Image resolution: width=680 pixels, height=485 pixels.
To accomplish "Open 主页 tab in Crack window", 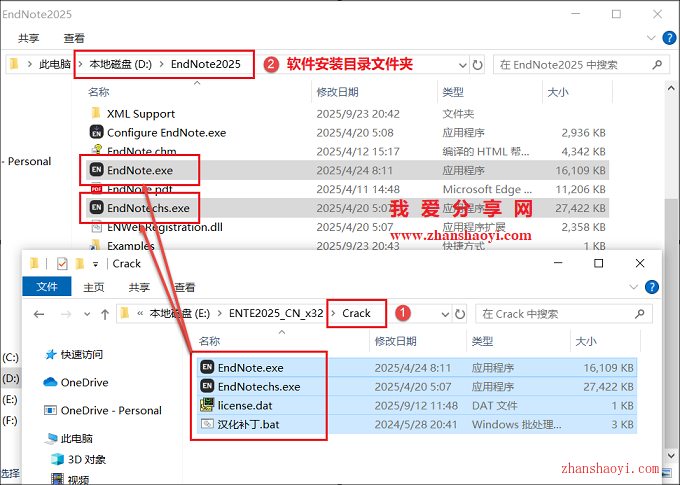I will (x=94, y=287).
